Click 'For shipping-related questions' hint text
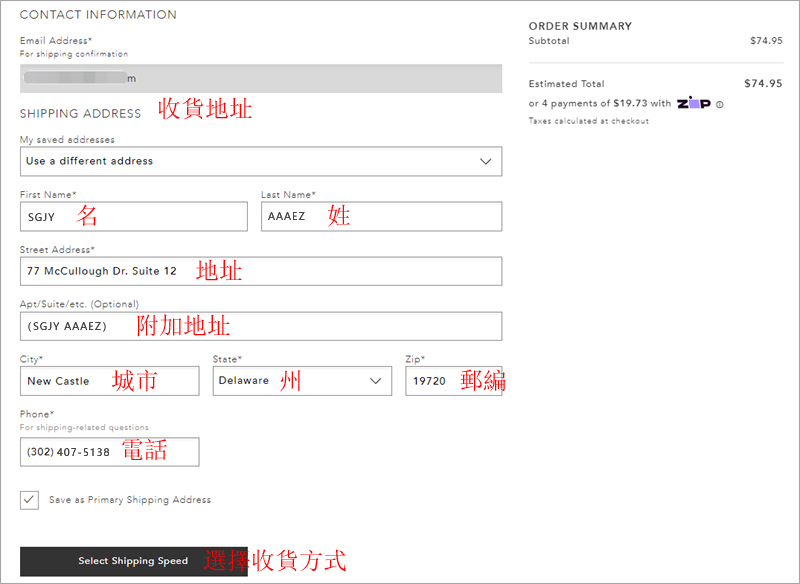Screen dimensions: 800x584 (x=84, y=427)
